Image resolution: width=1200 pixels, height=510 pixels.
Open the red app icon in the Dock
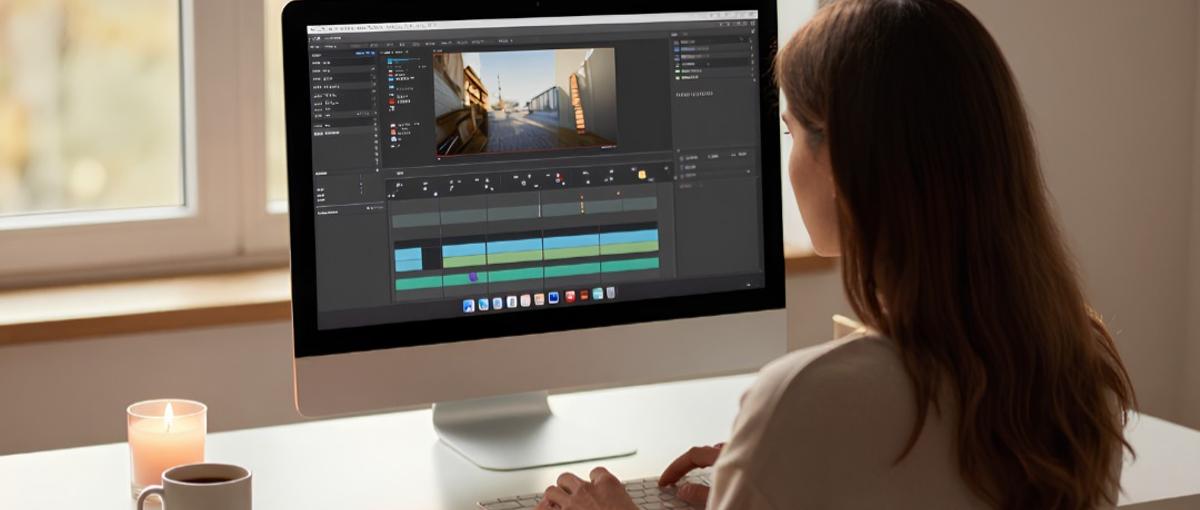point(570,297)
